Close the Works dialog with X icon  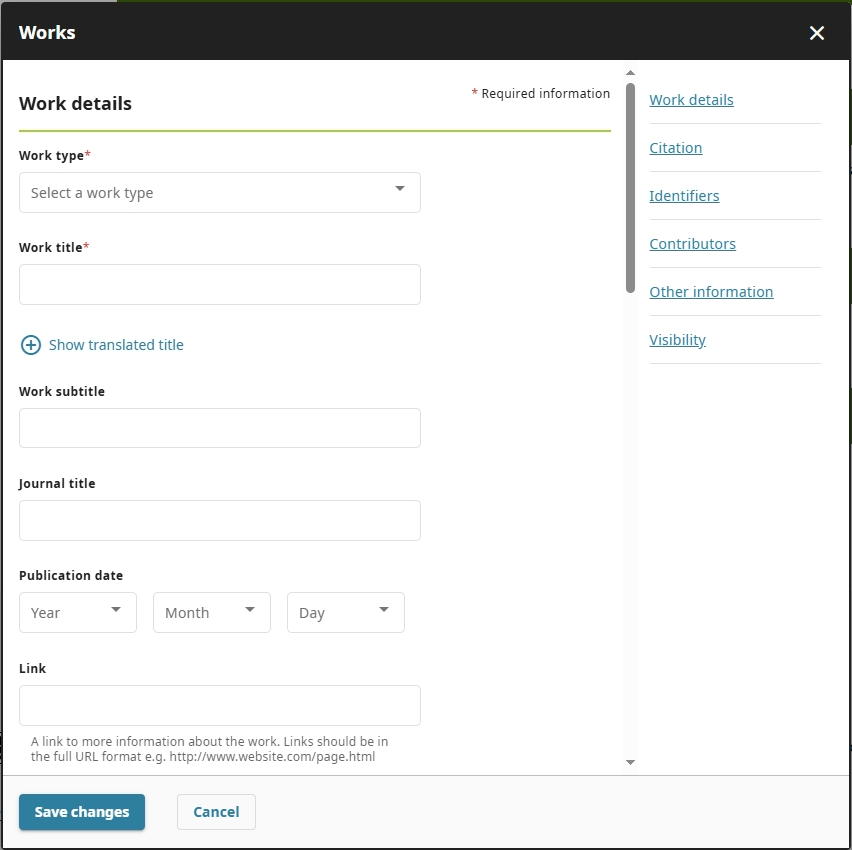817,33
